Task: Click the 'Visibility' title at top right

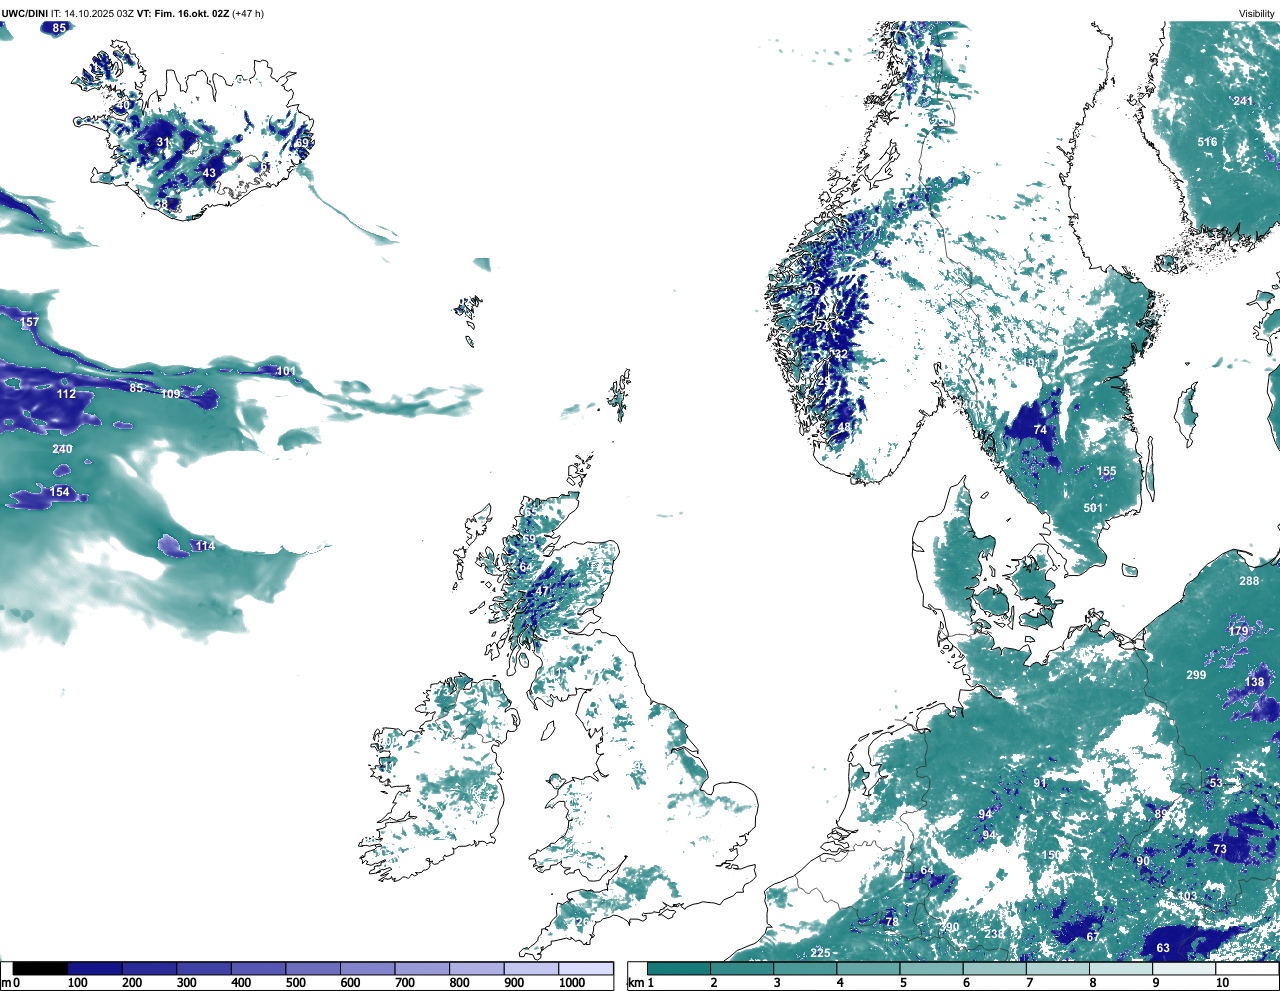Action: [x=1257, y=14]
